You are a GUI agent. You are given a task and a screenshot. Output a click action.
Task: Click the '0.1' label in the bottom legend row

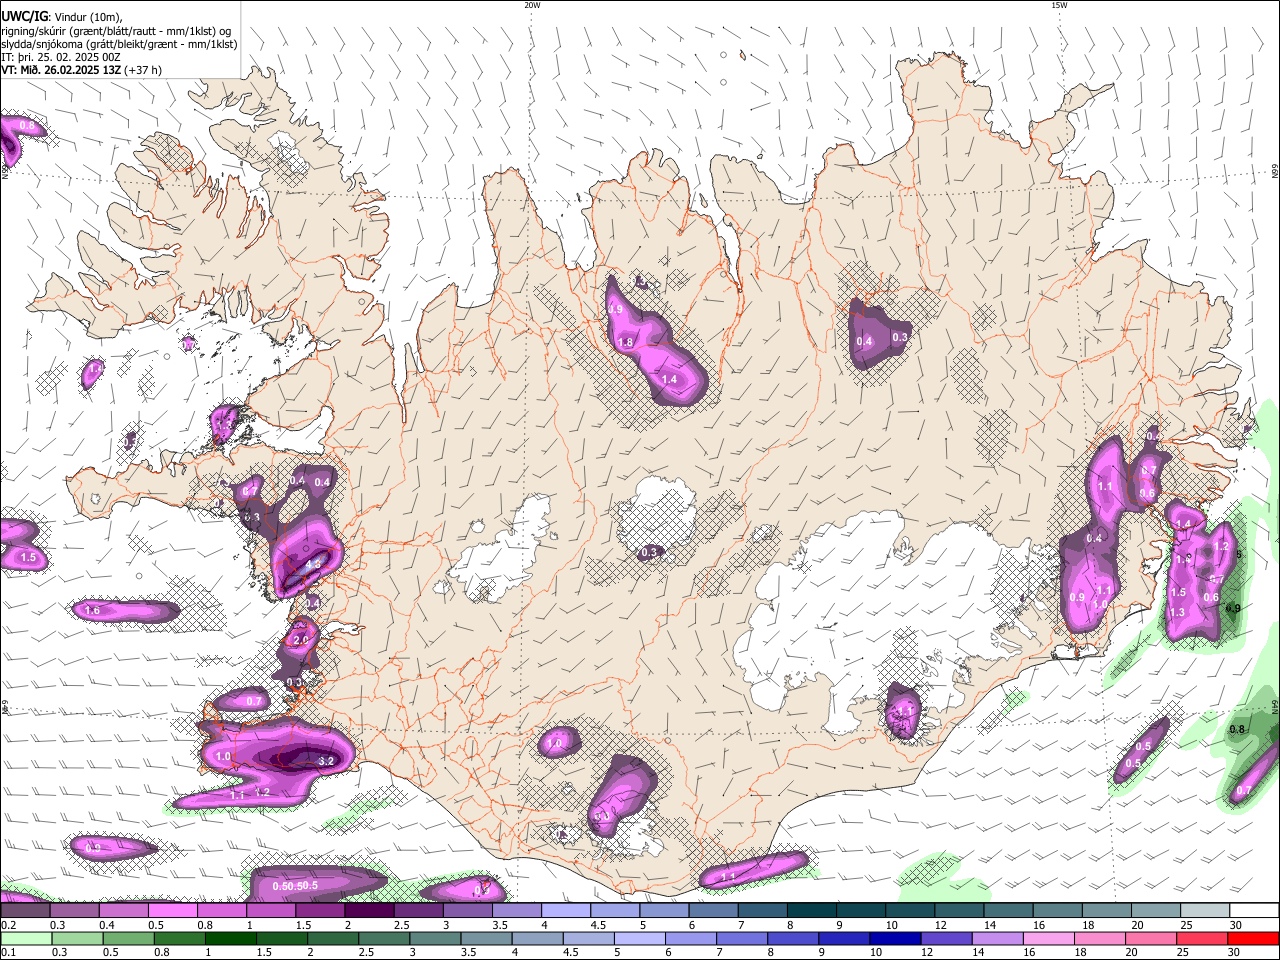(8, 952)
